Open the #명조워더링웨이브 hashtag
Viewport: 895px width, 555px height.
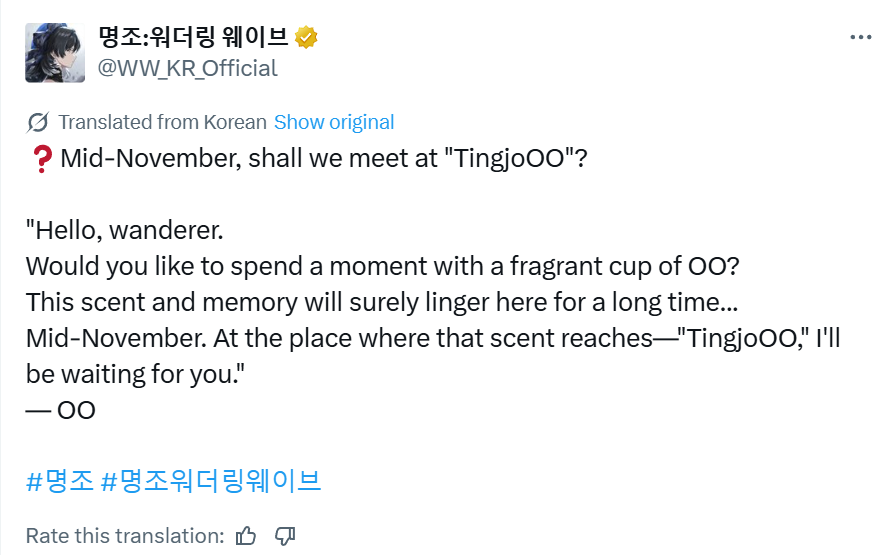[211, 480]
